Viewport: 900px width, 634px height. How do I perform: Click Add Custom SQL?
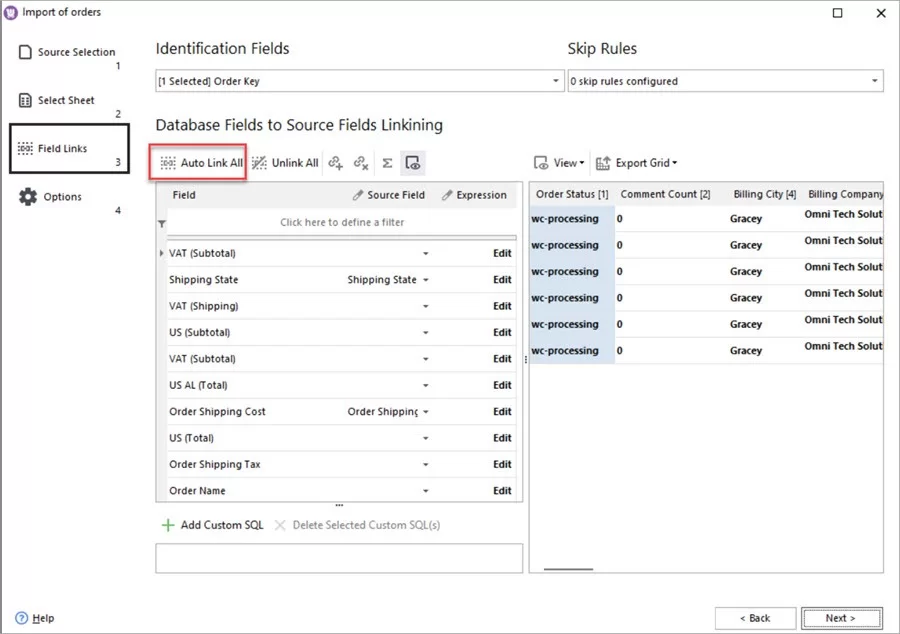212,524
